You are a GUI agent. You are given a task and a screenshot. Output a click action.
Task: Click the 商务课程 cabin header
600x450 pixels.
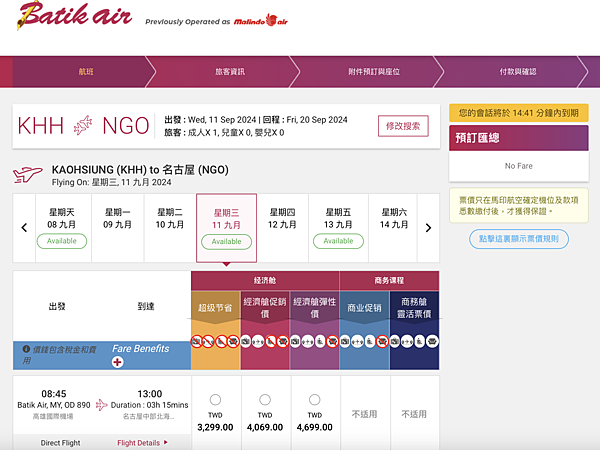tap(389, 280)
